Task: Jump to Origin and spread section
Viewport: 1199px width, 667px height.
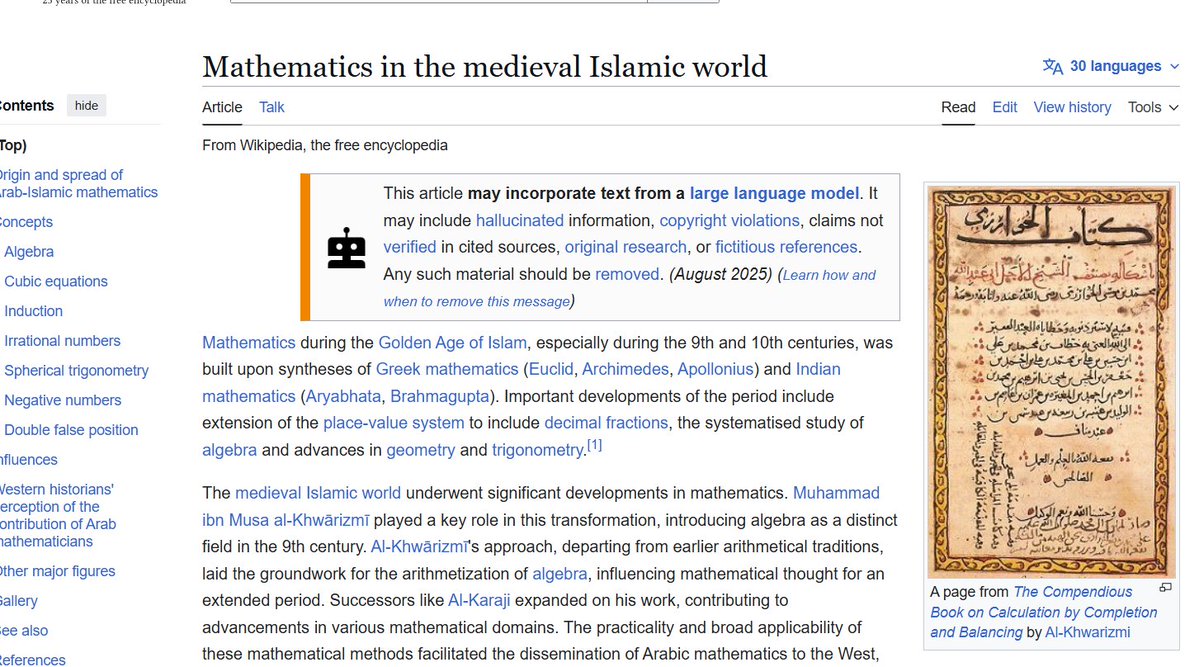Action: (77, 184)
